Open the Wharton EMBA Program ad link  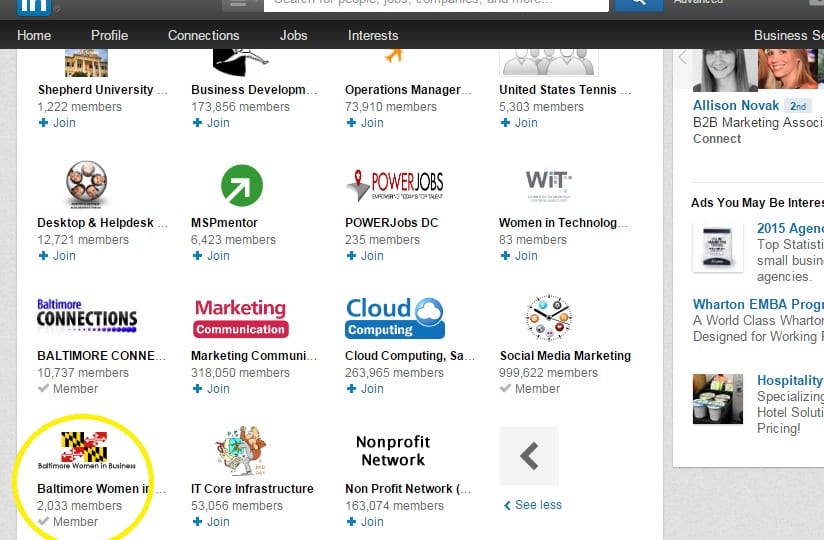tap(758, 304)
